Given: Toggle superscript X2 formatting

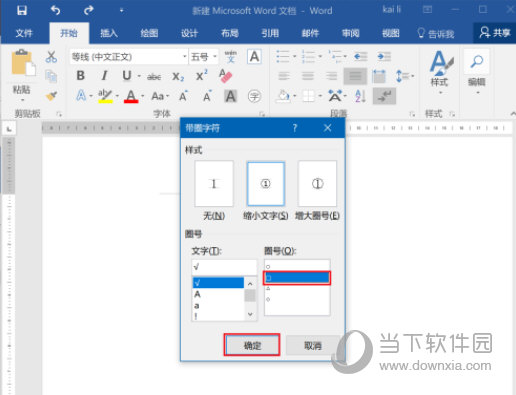Looking at the screenshot, I should (201, 76).
